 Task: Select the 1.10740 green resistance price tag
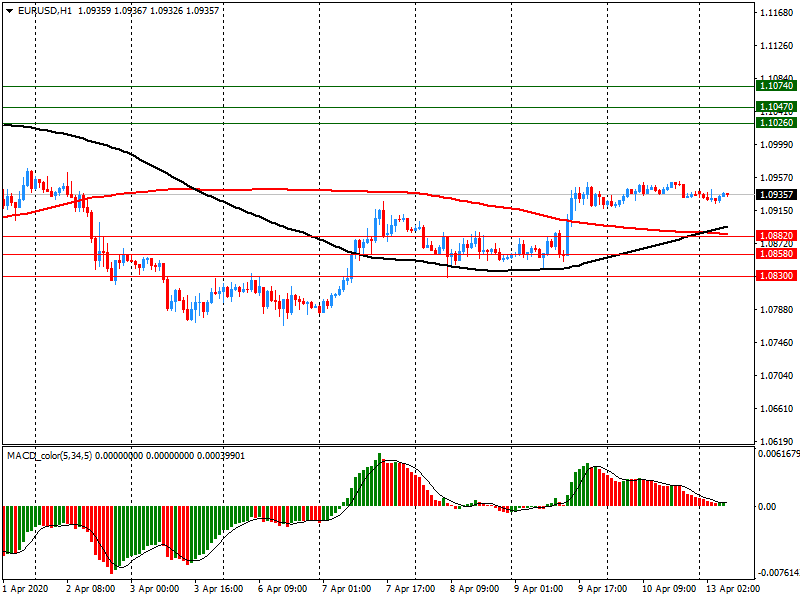coord(776,87)
